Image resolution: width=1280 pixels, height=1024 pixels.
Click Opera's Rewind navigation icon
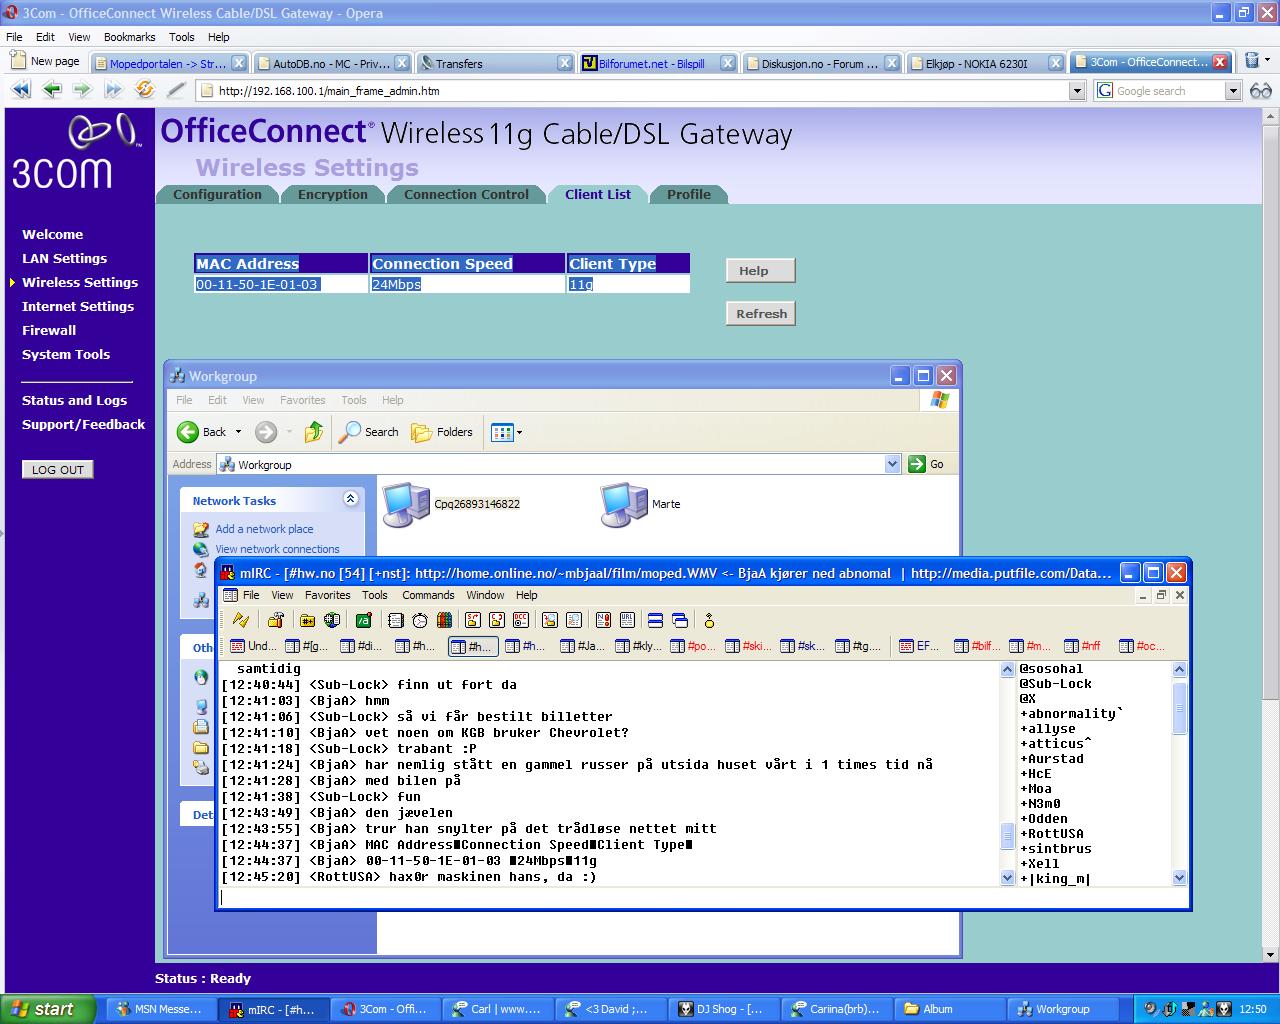coord(21,90)
